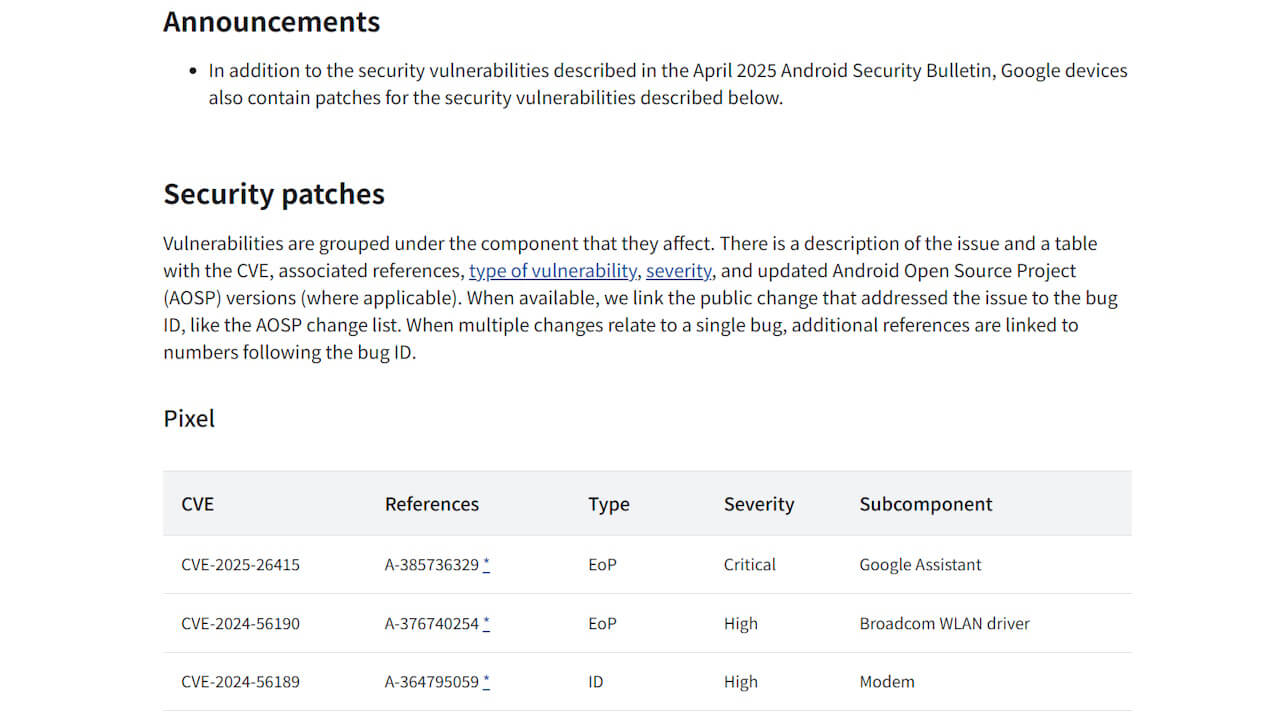
Task: Click the Announcements heading
Action: tap(272, 21)
